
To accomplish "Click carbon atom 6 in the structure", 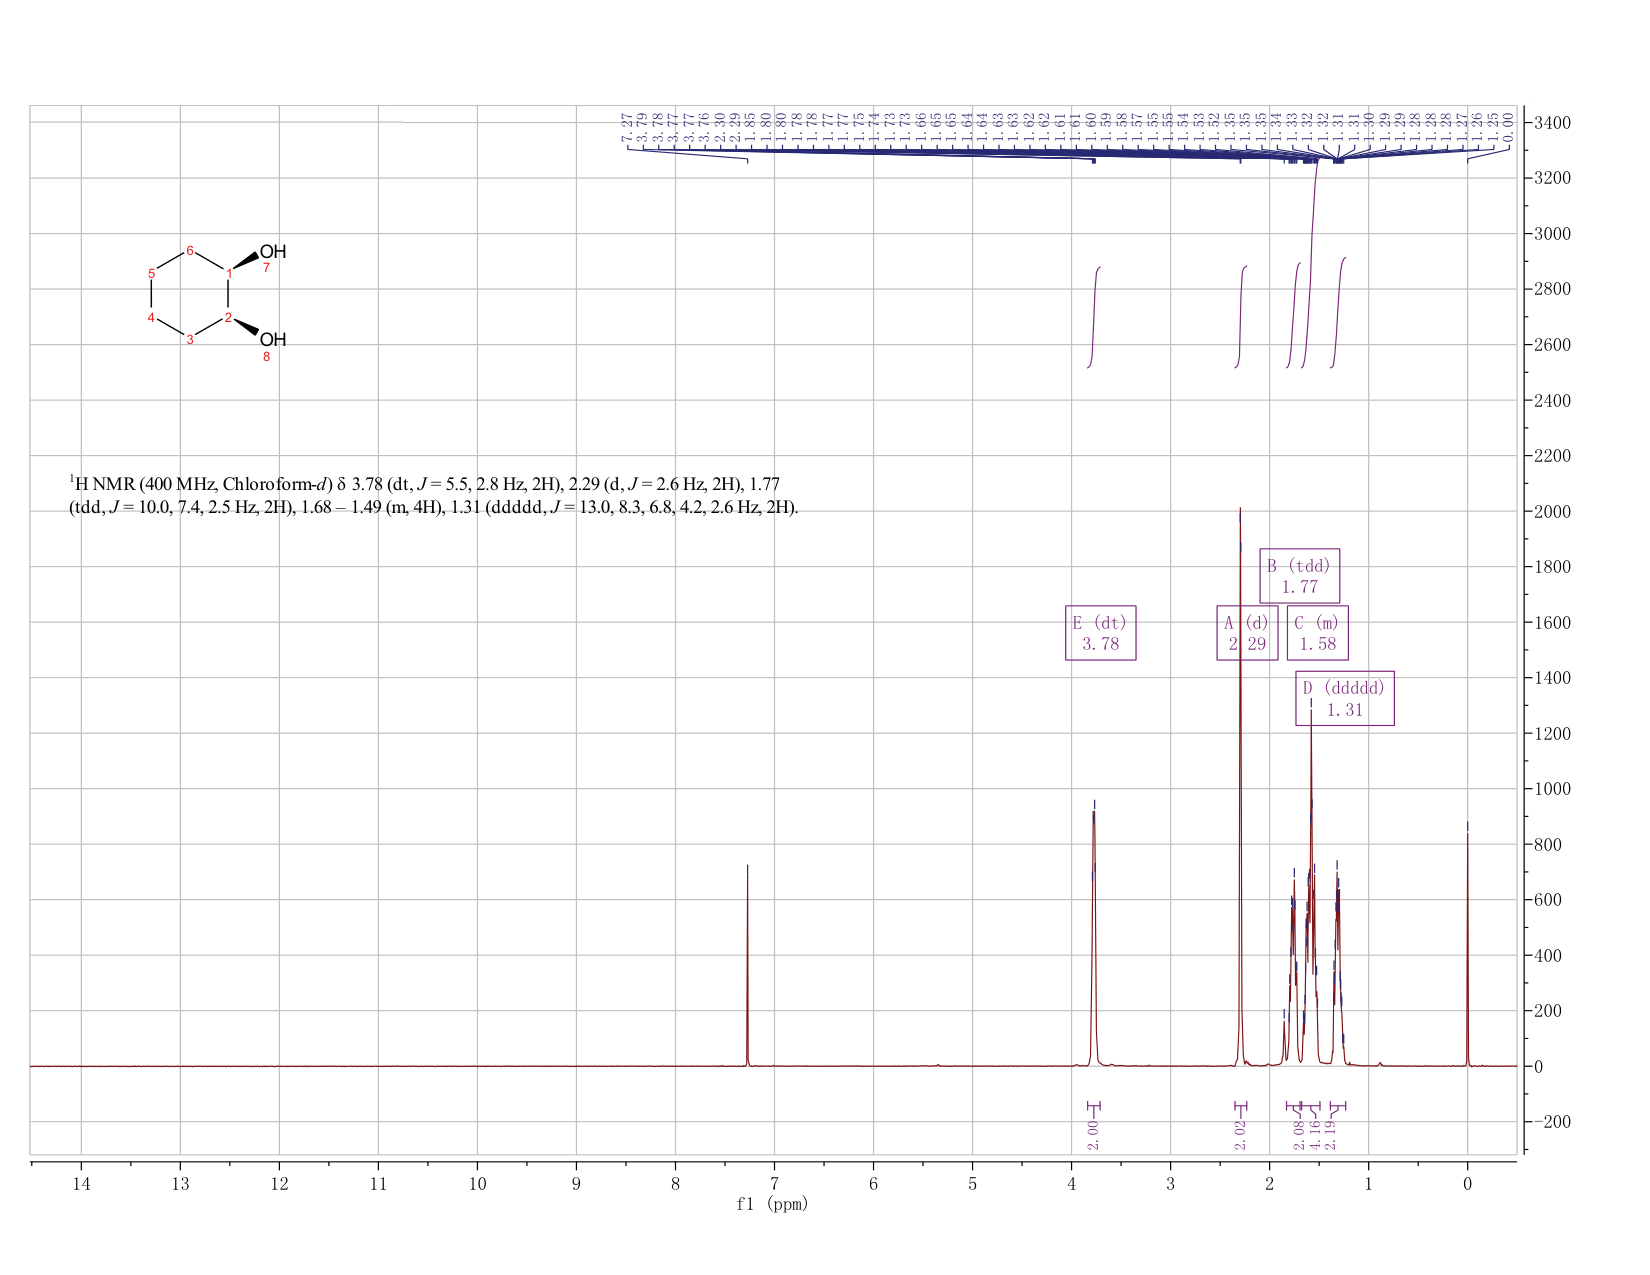I will 189,250.
